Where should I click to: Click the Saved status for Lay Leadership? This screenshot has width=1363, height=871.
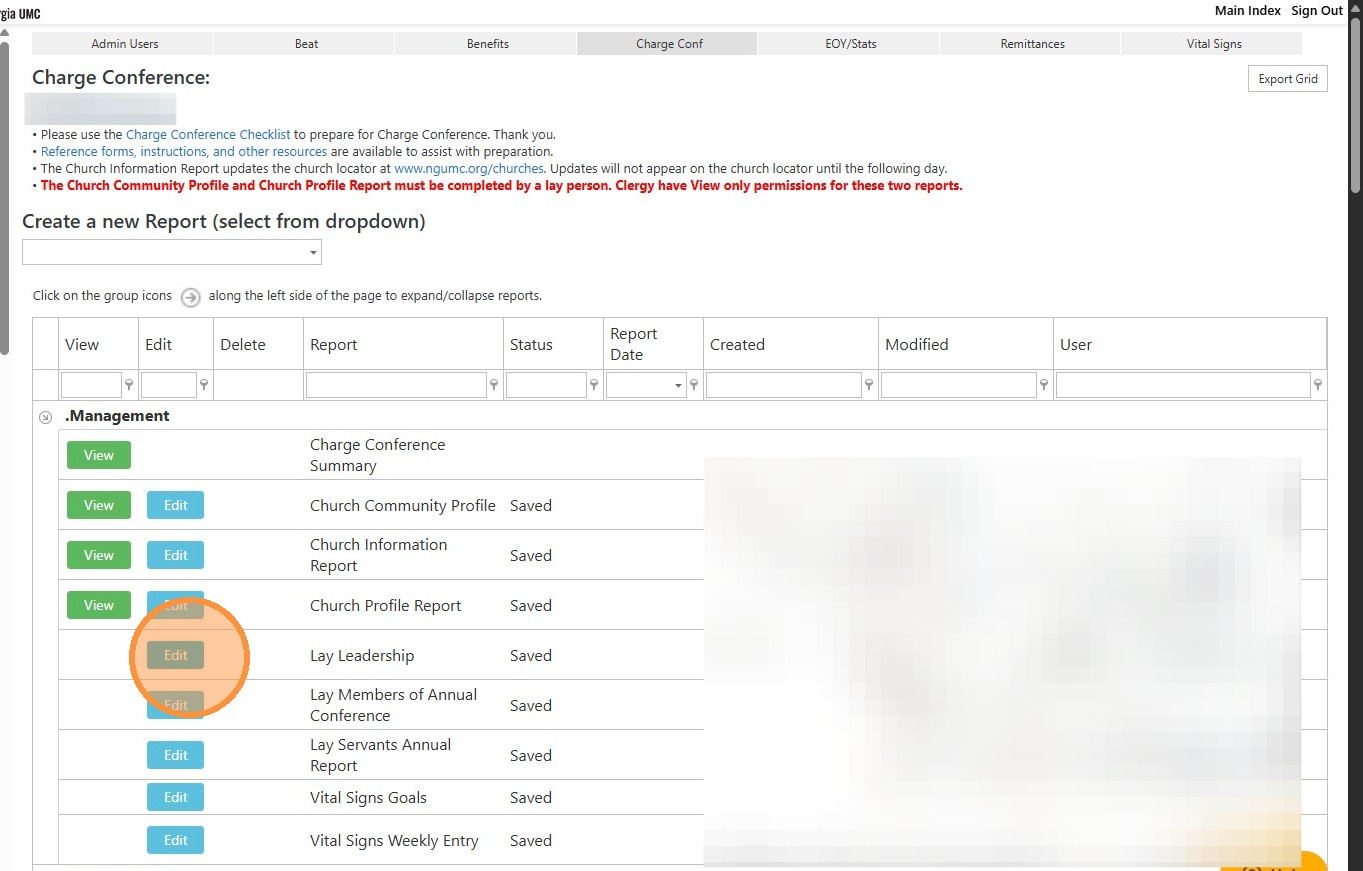click(x=531, y=655)
